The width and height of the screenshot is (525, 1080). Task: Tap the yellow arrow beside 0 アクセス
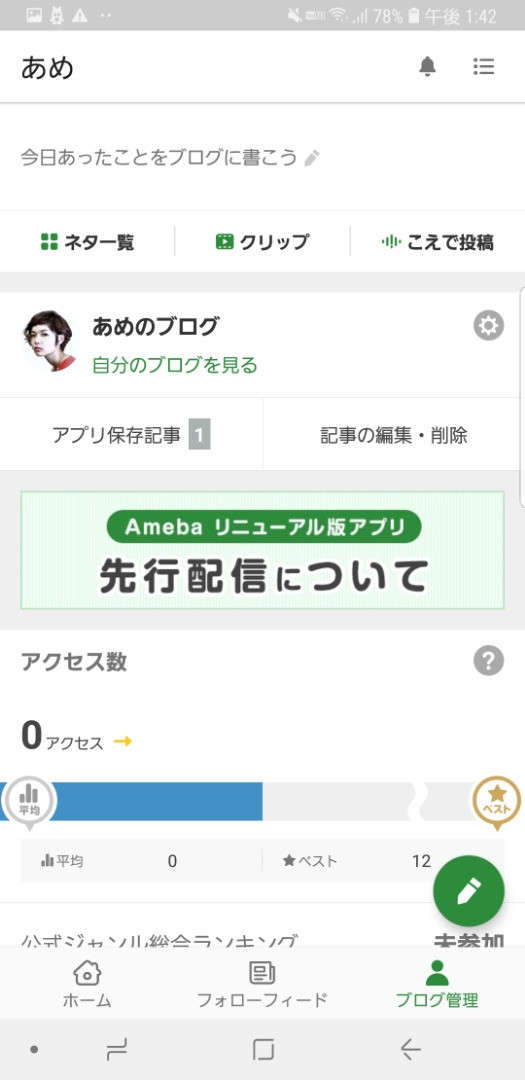[x=123, y=742]
